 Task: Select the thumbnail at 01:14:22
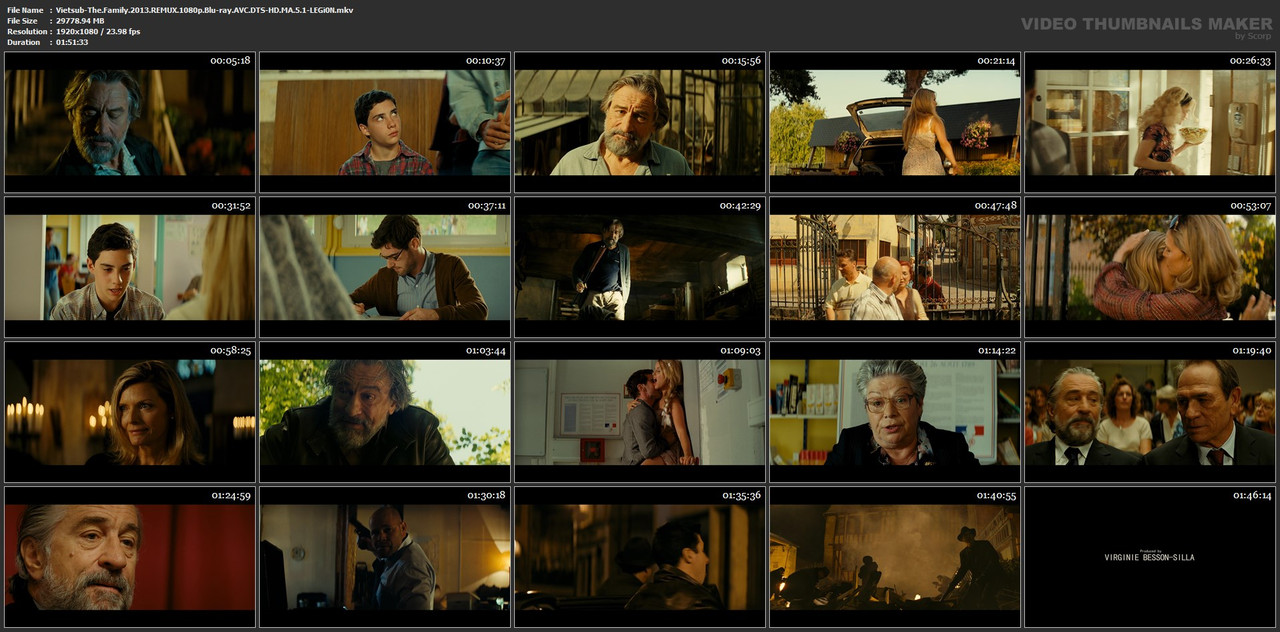(895, 412)
